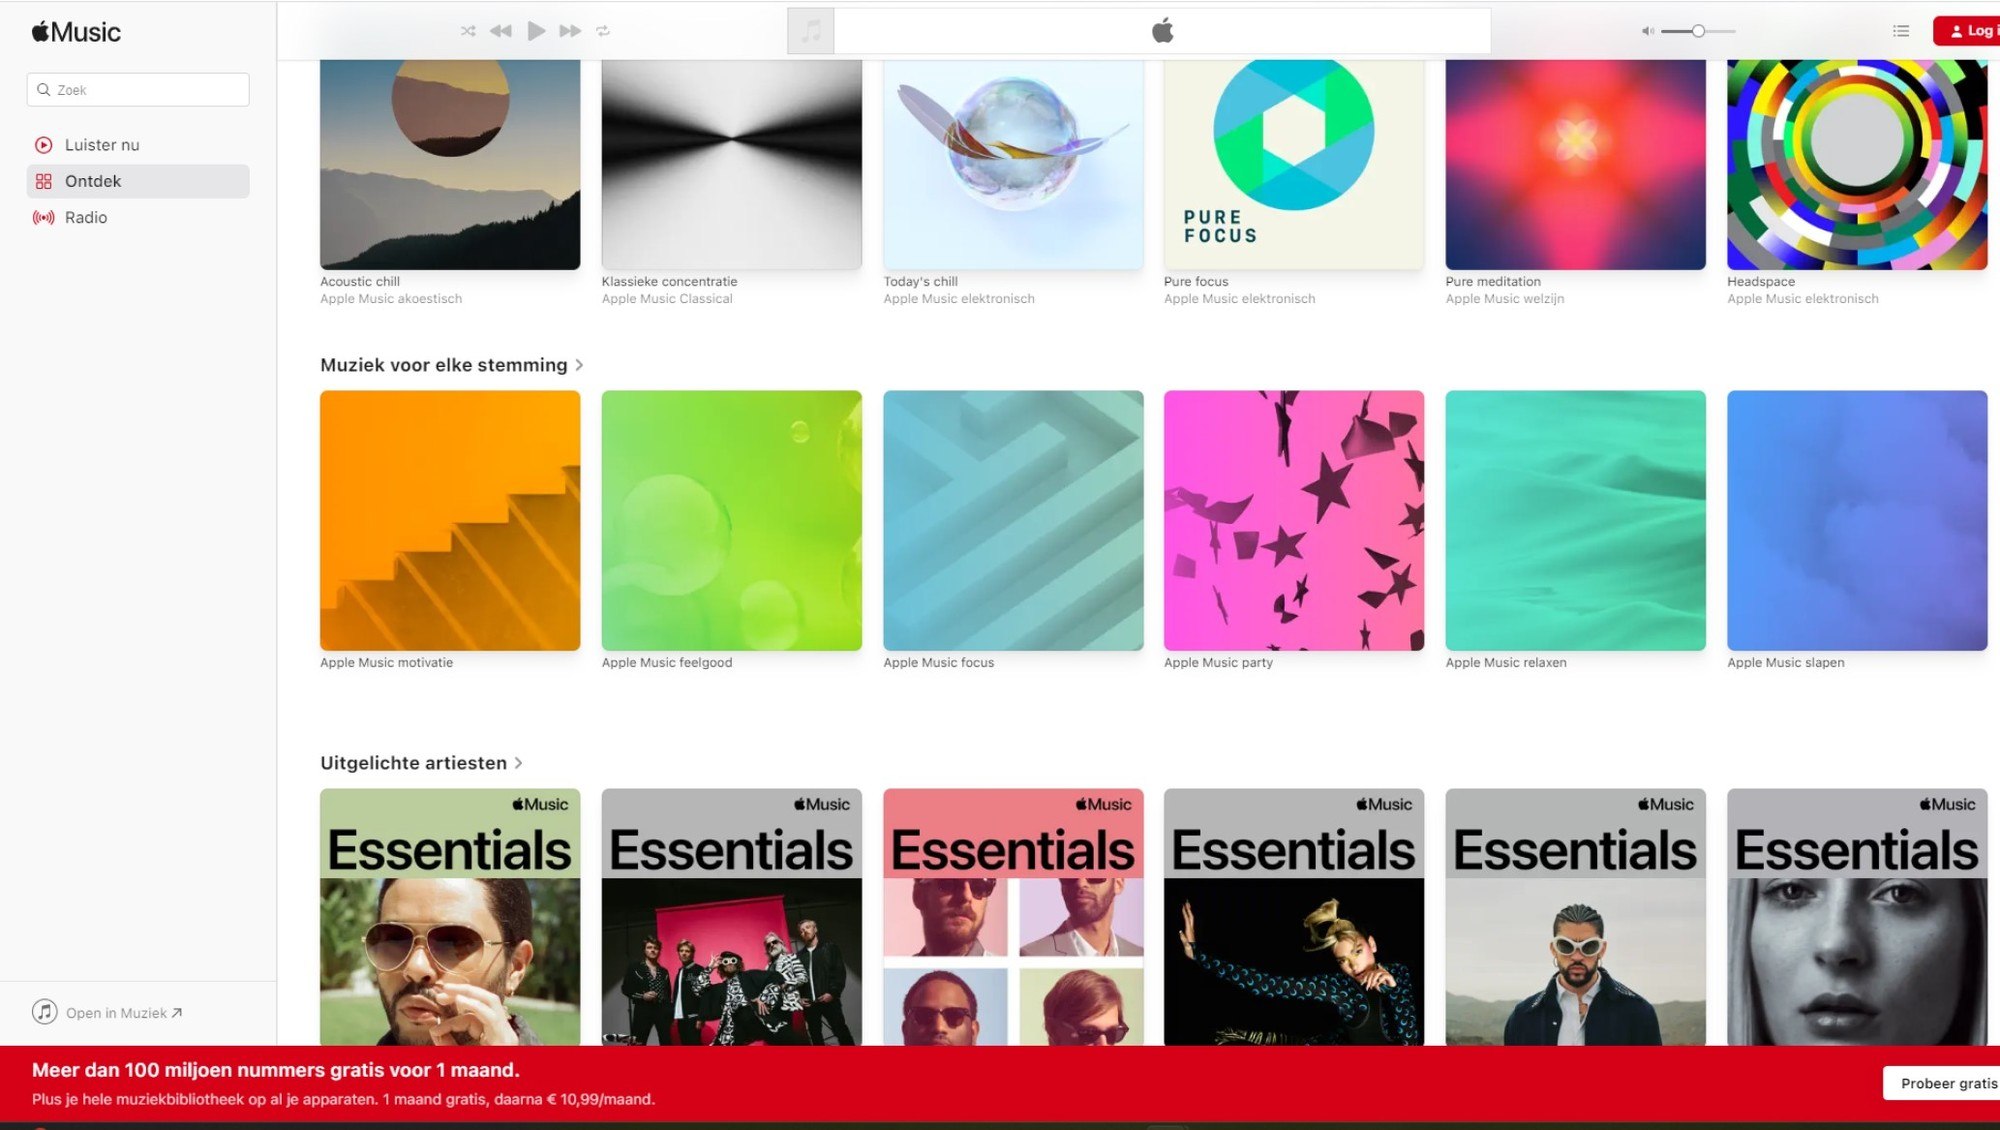
Task: Open the playback queue list icon
Action: (x=1901, y=31)
